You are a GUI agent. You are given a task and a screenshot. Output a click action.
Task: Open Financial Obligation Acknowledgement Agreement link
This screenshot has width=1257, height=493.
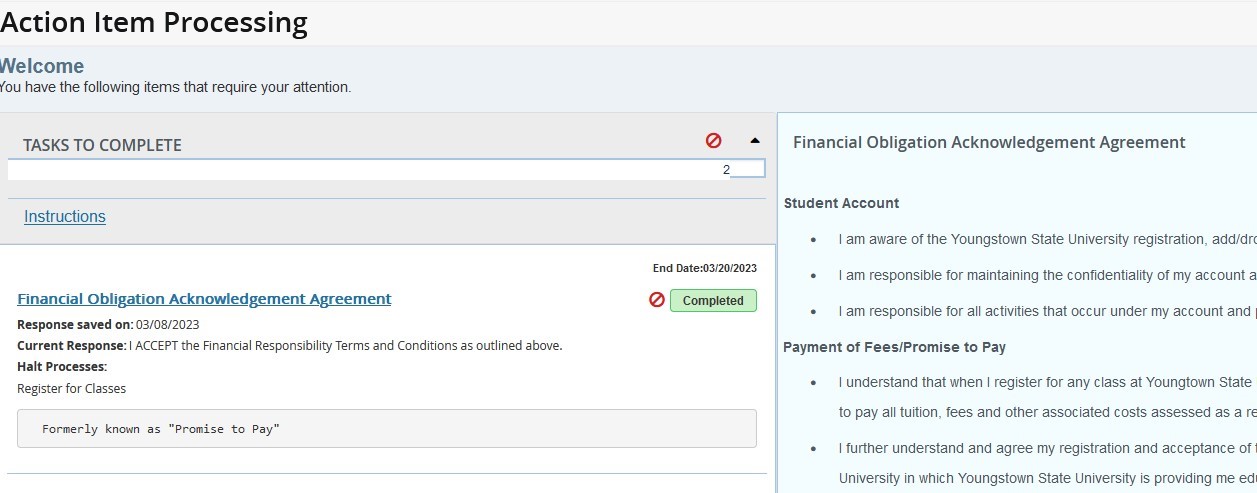coord(204,299)
